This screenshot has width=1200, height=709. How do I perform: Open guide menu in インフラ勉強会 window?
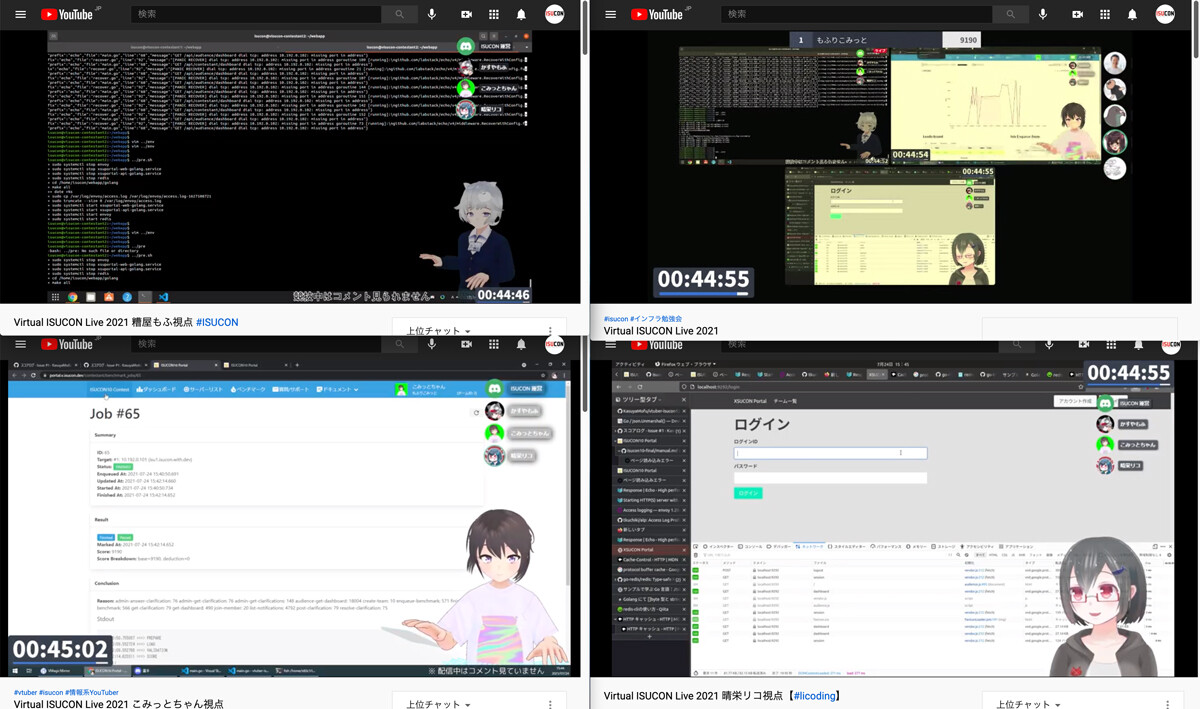(x=609, y=14)
